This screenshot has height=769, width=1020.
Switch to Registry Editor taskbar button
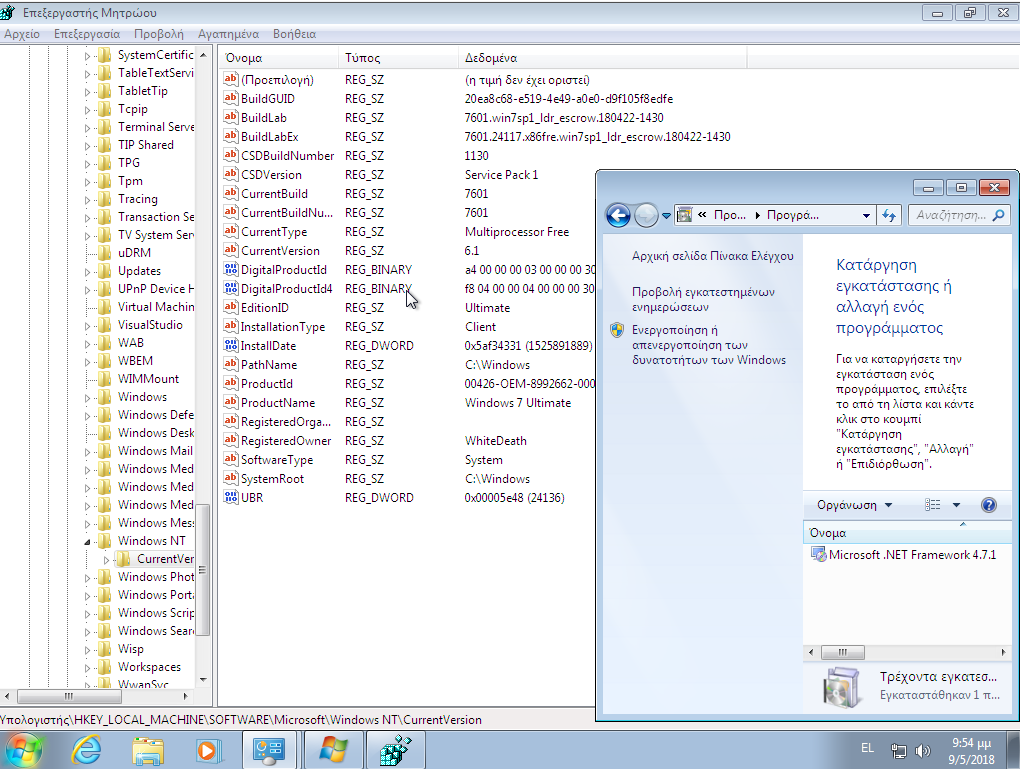396,750
